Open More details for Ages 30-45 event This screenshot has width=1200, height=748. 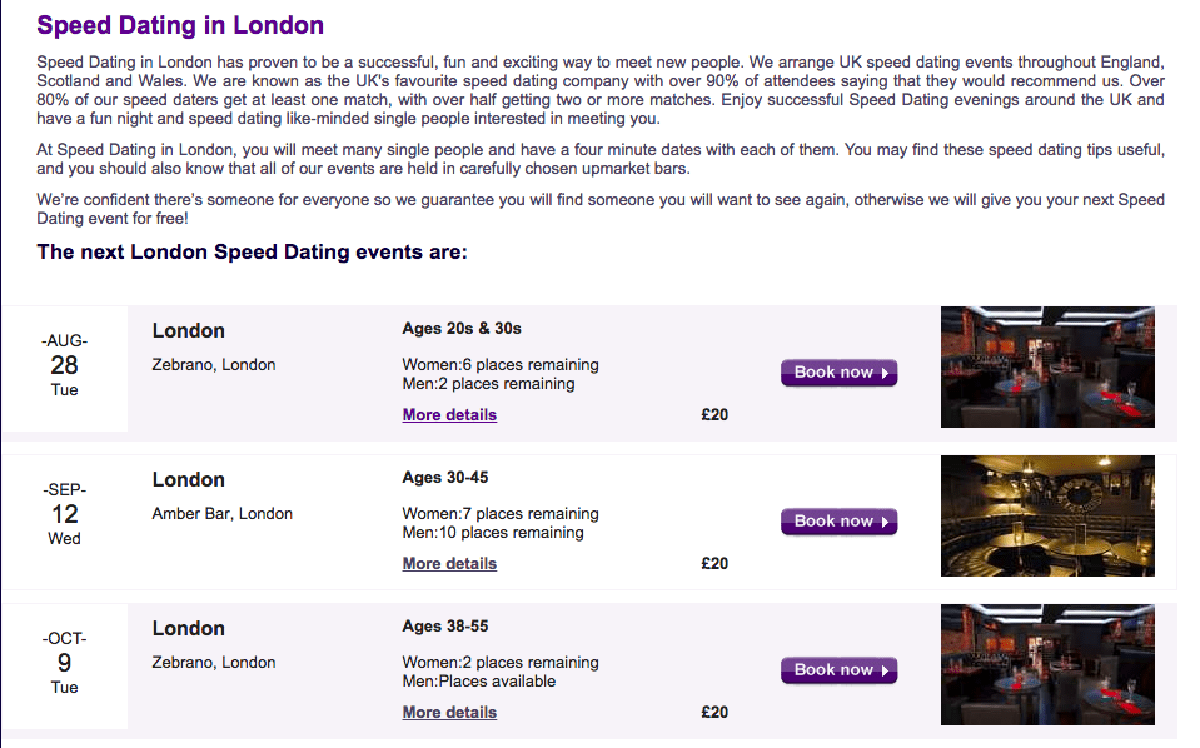tap(450, 563)
